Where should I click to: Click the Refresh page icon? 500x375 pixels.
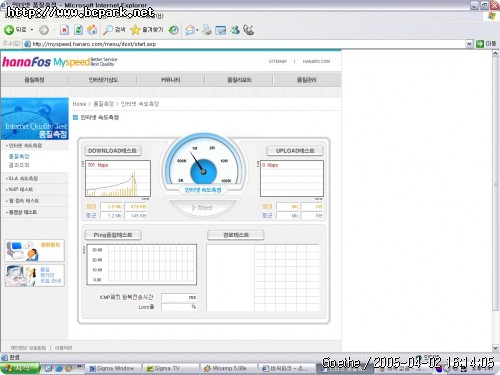click(x=78, y=30)
